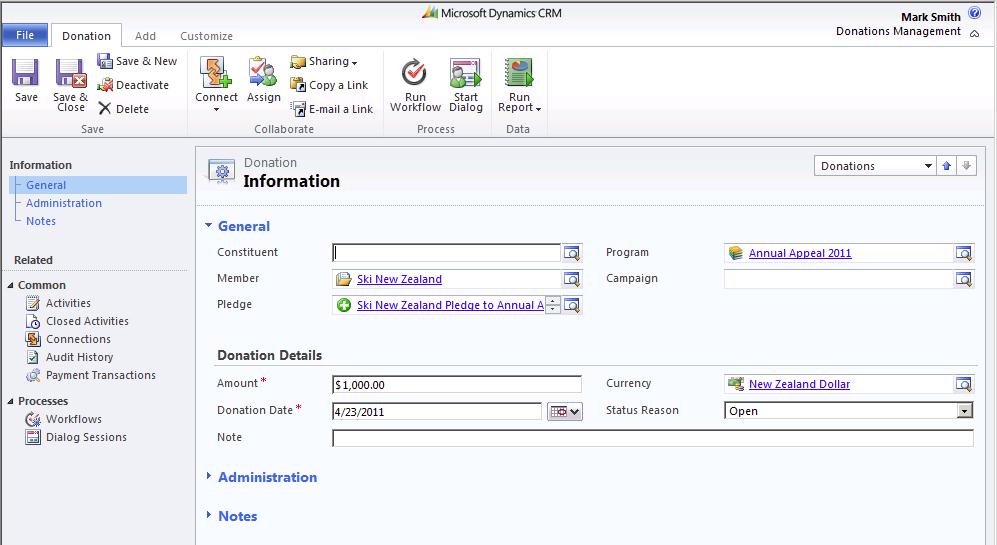This screenshot has width=997, height=545.
Task: Open the Ski New Zealand member link
Action: [x=399, y=279]
